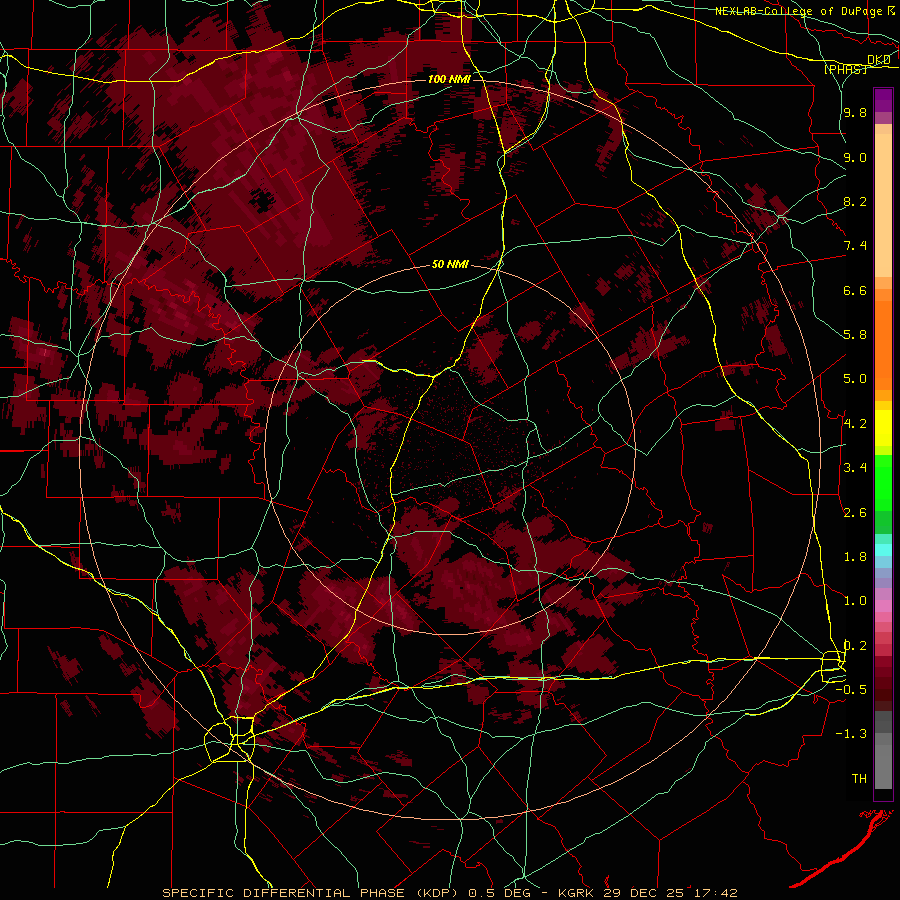Click the 5.8 legend value
Screen dimensions: 900x900
click(855, 335)
